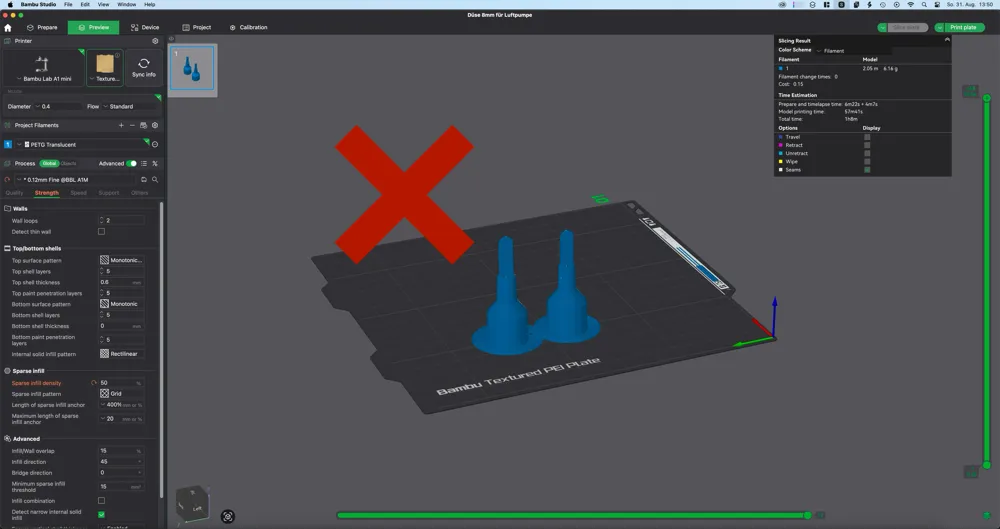Open macOS Control Center icon

tap(937, 4)
